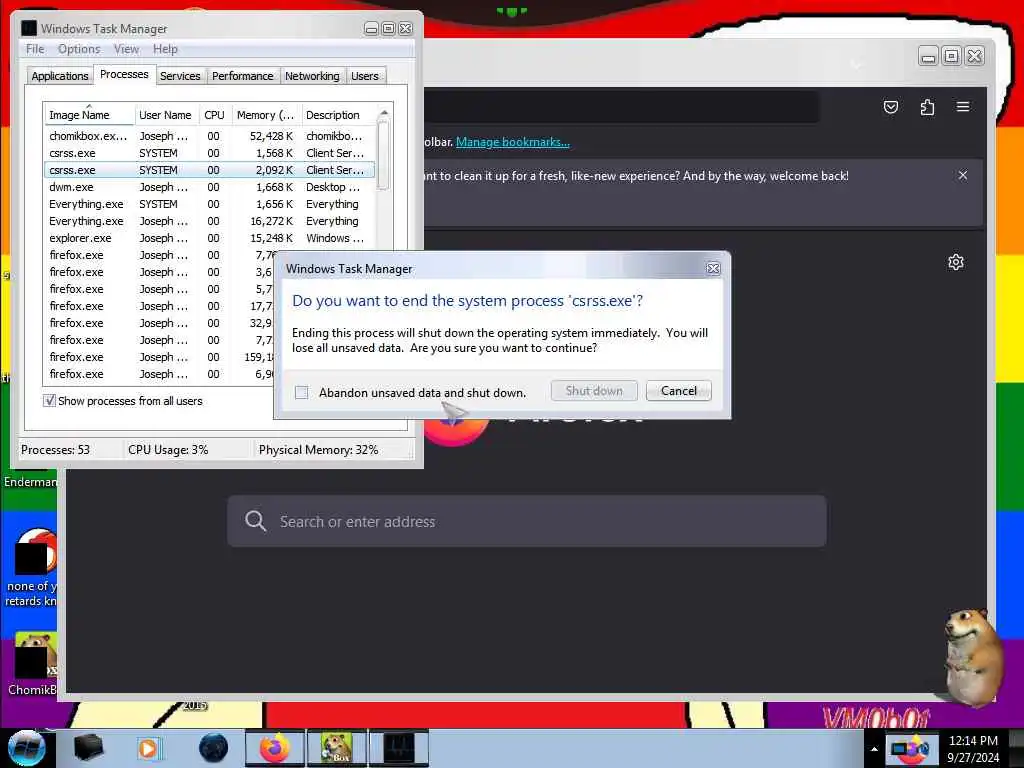Select csrss.exe row using 1,568 K

click(209, 153)
